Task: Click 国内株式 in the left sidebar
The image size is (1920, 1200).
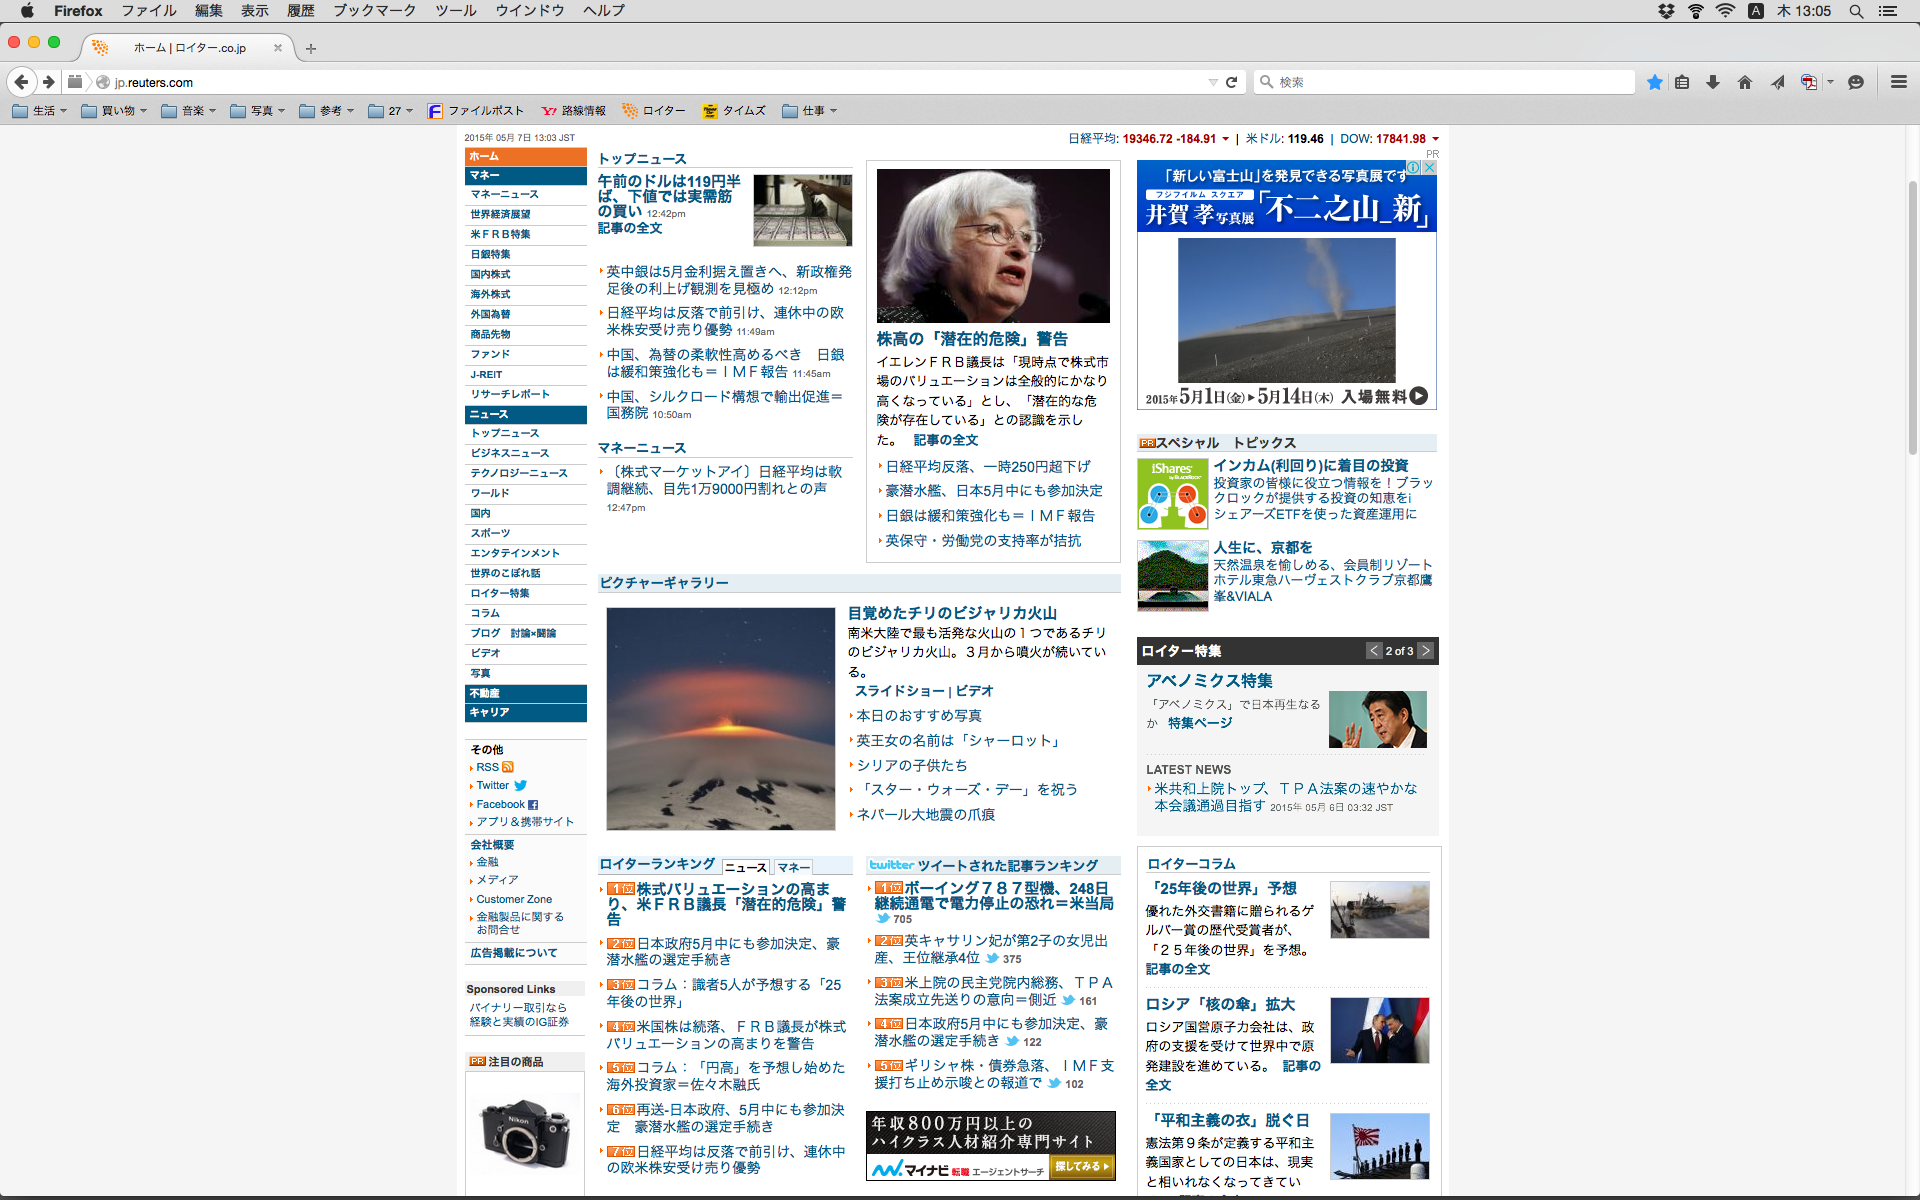Action: coord(491,274)
